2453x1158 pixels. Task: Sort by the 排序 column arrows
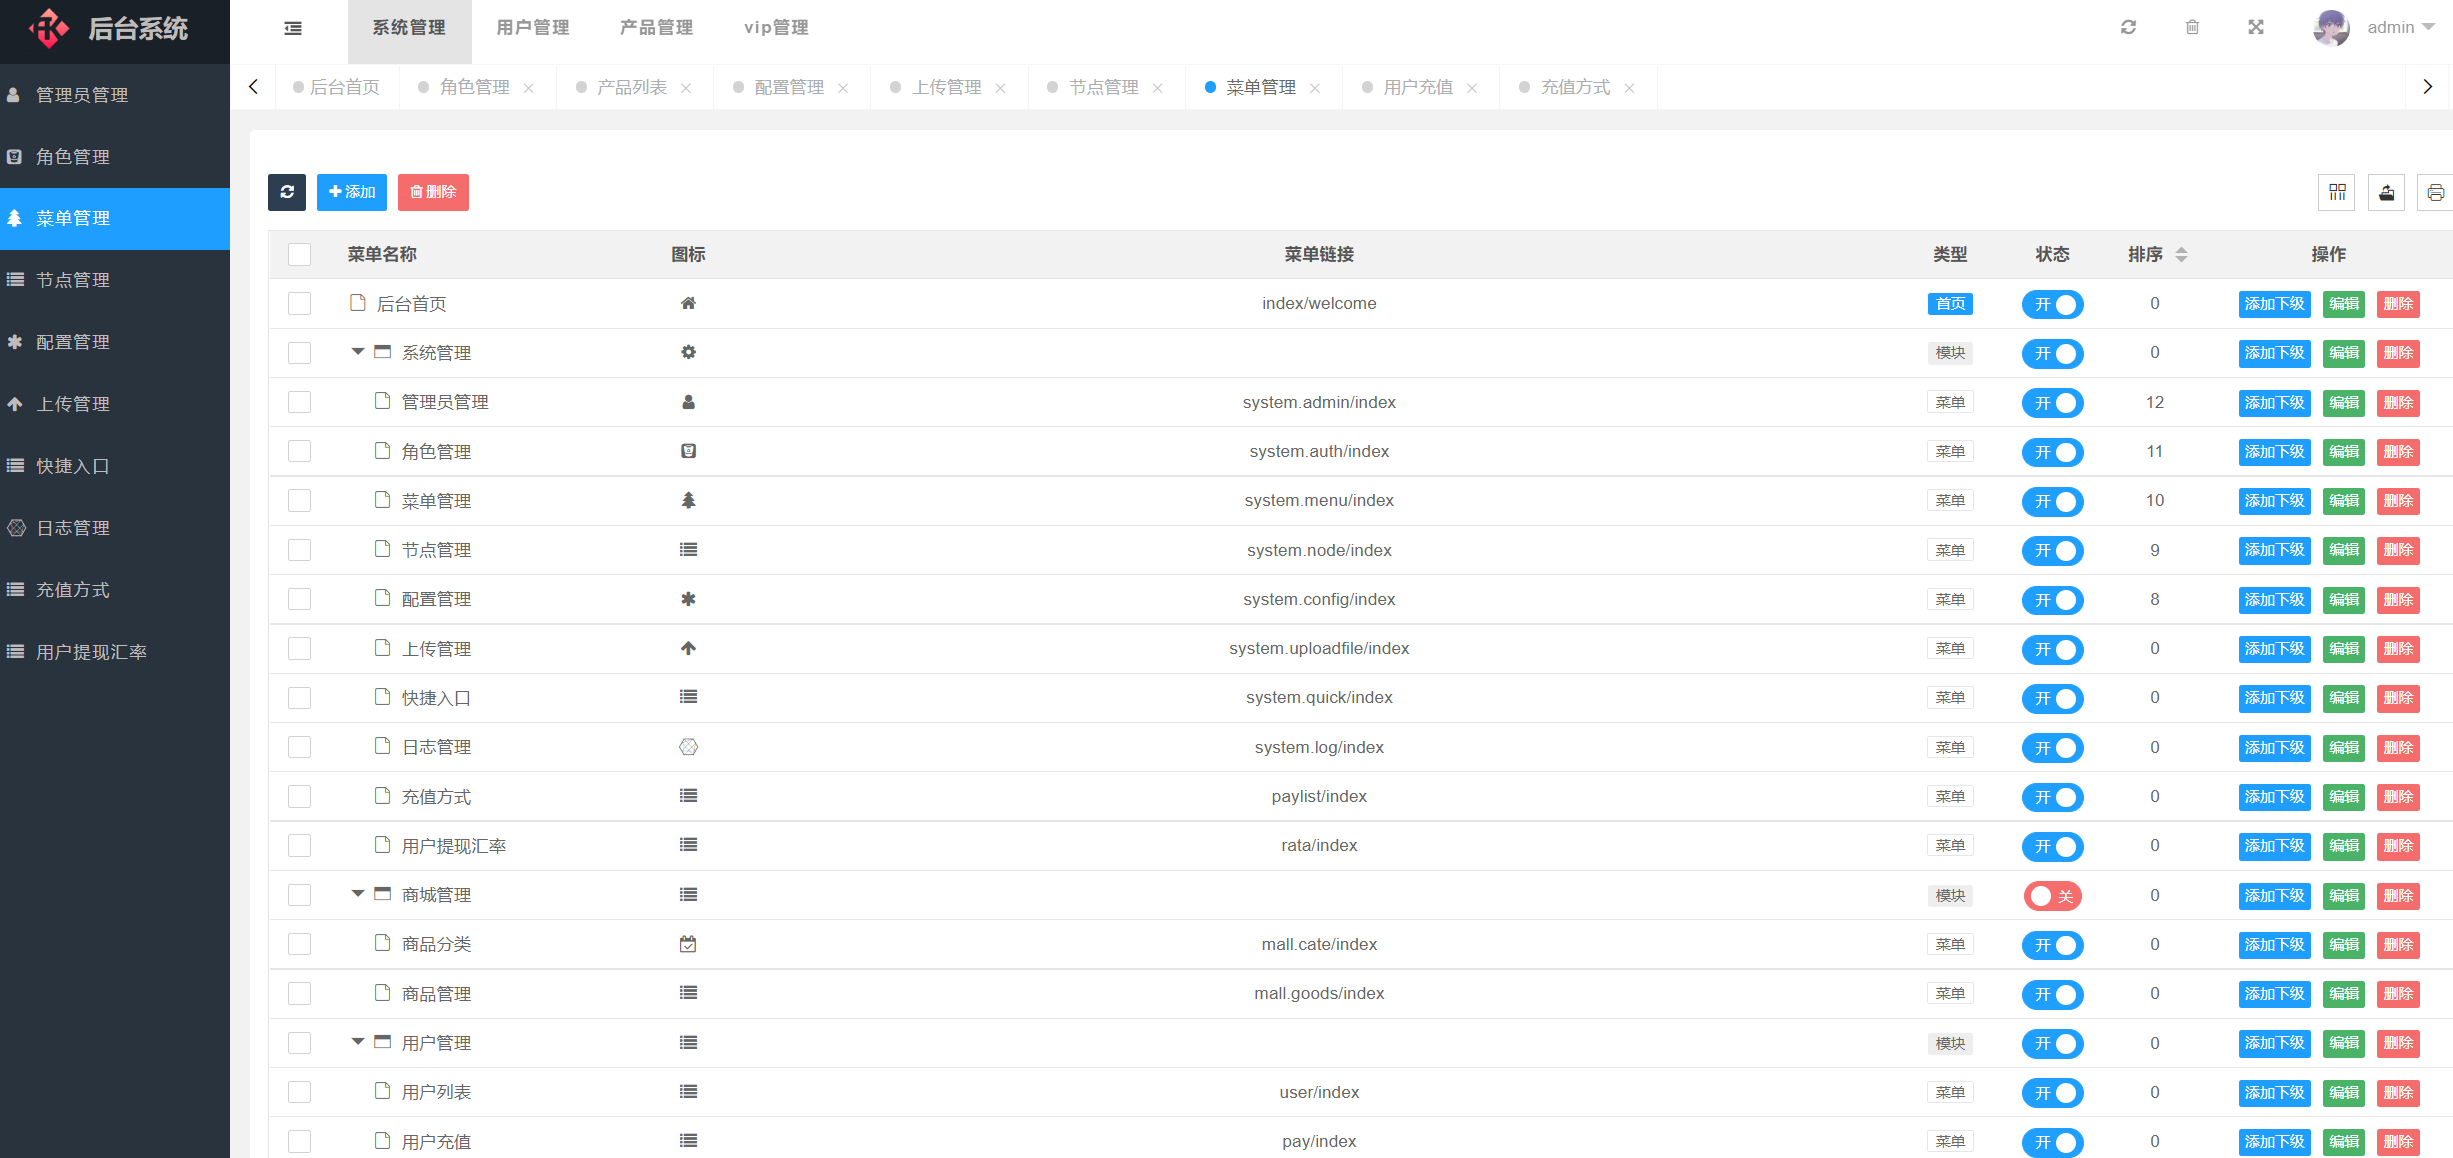[x=2181, y=255]
